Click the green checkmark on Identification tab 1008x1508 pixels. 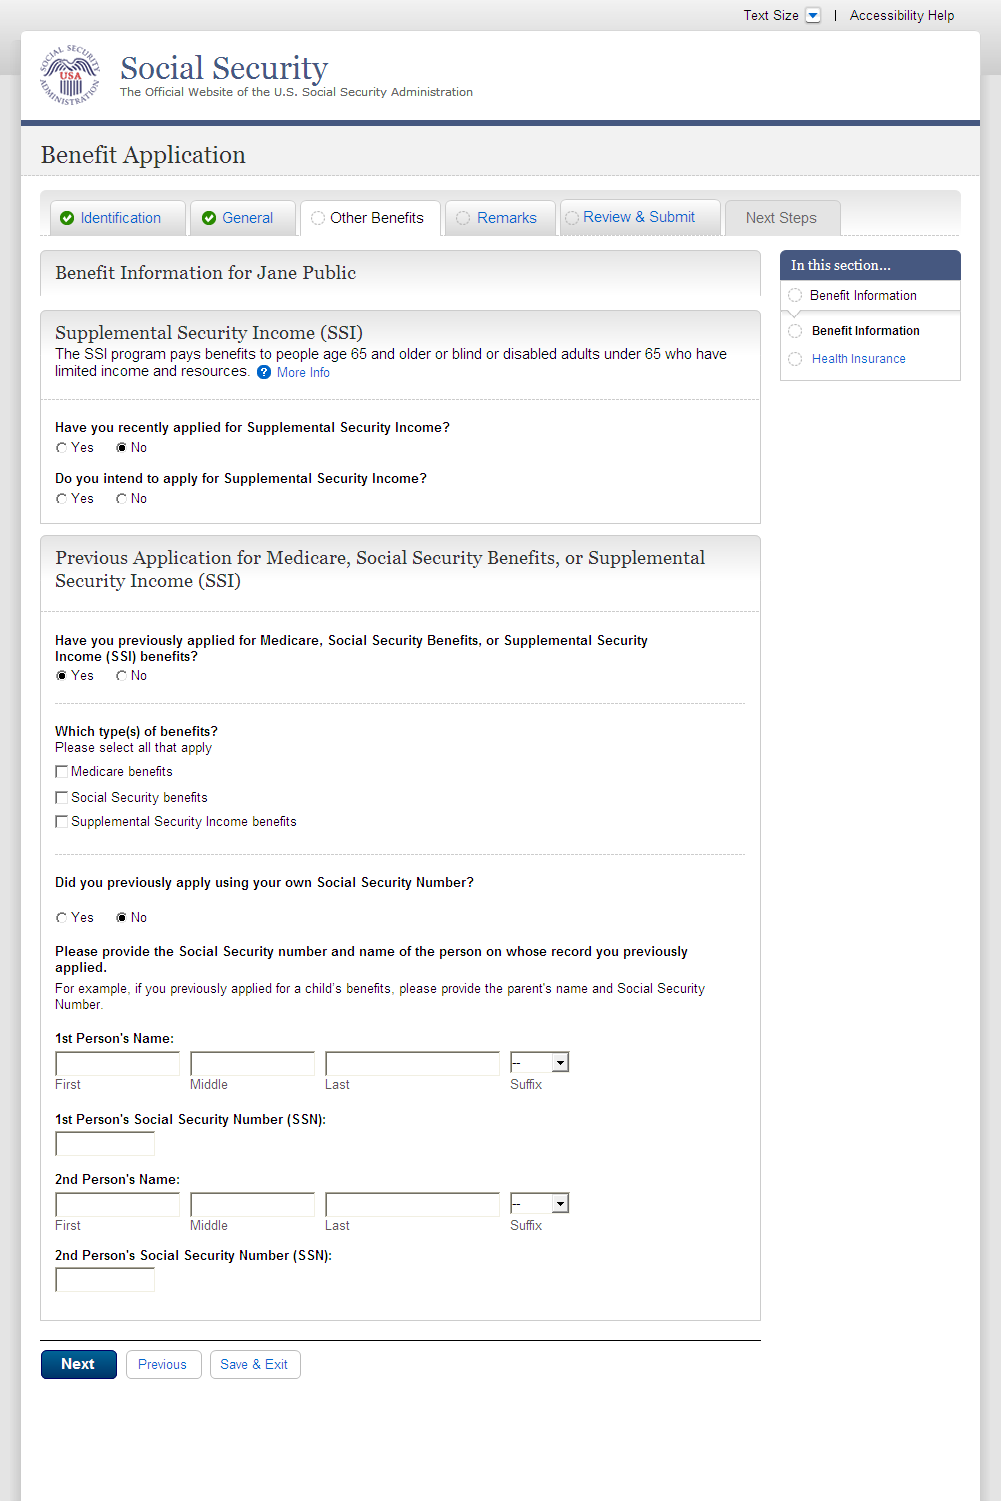pyautogui.click(x=67, y=218)
